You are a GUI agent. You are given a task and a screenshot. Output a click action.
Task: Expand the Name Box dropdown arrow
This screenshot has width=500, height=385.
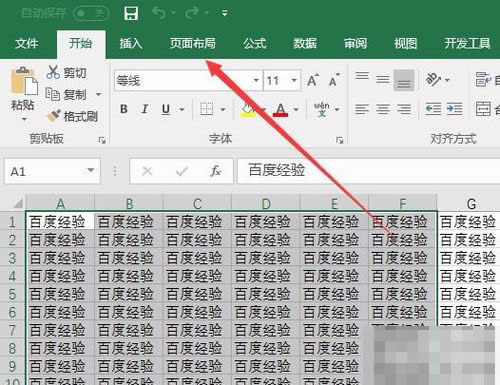click(x=90, y=171)
